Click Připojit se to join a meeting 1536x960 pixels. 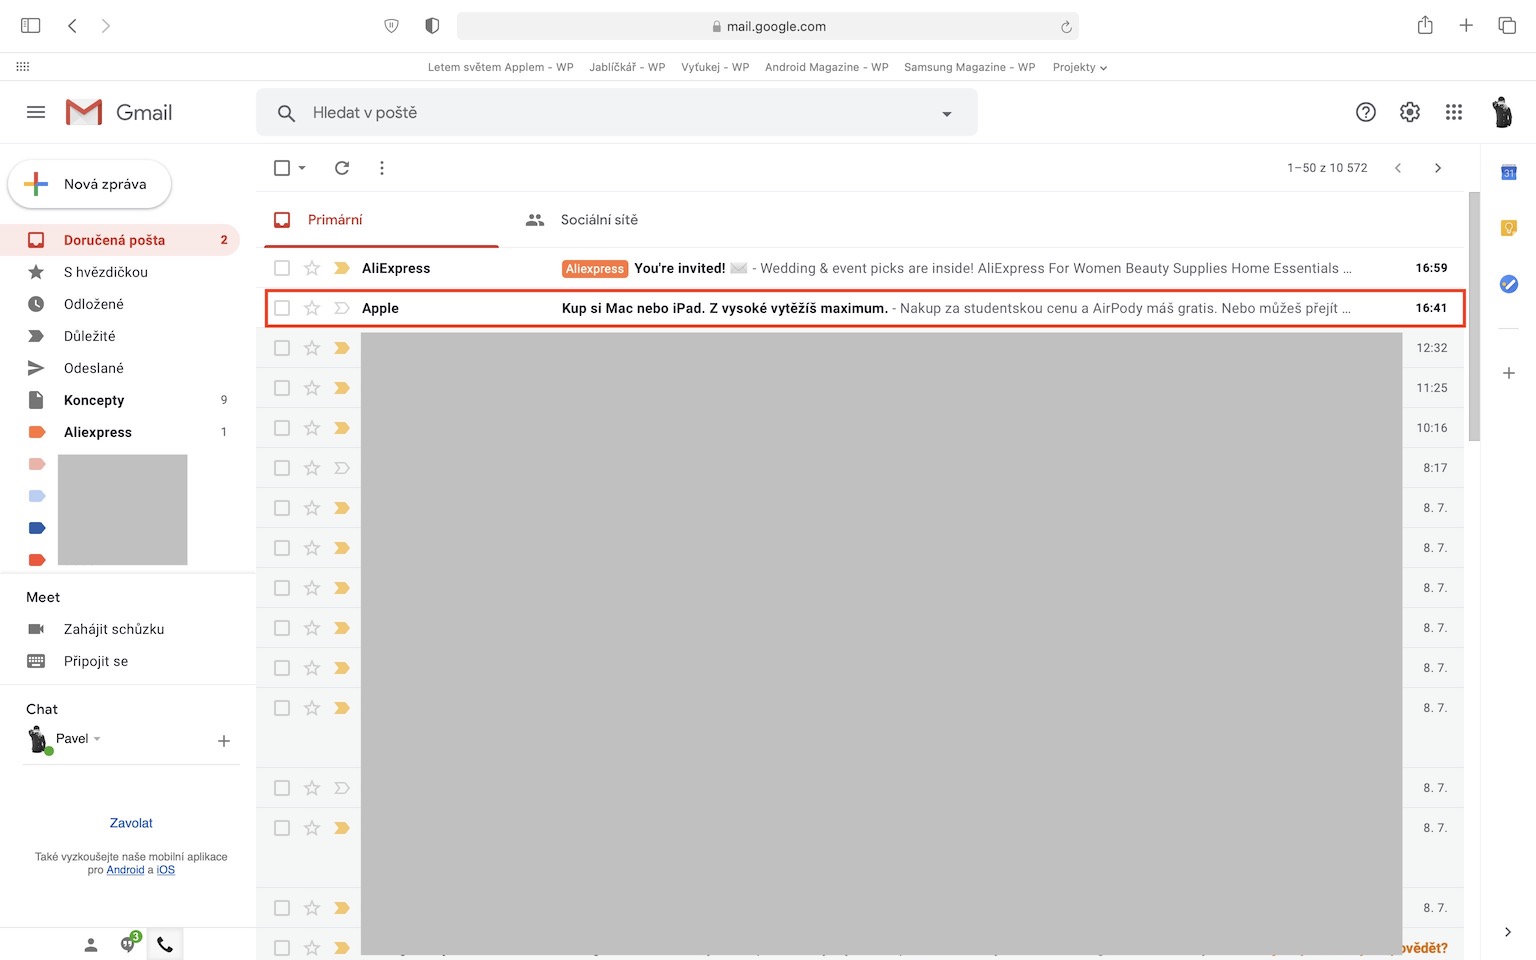[x=96, y=661]
